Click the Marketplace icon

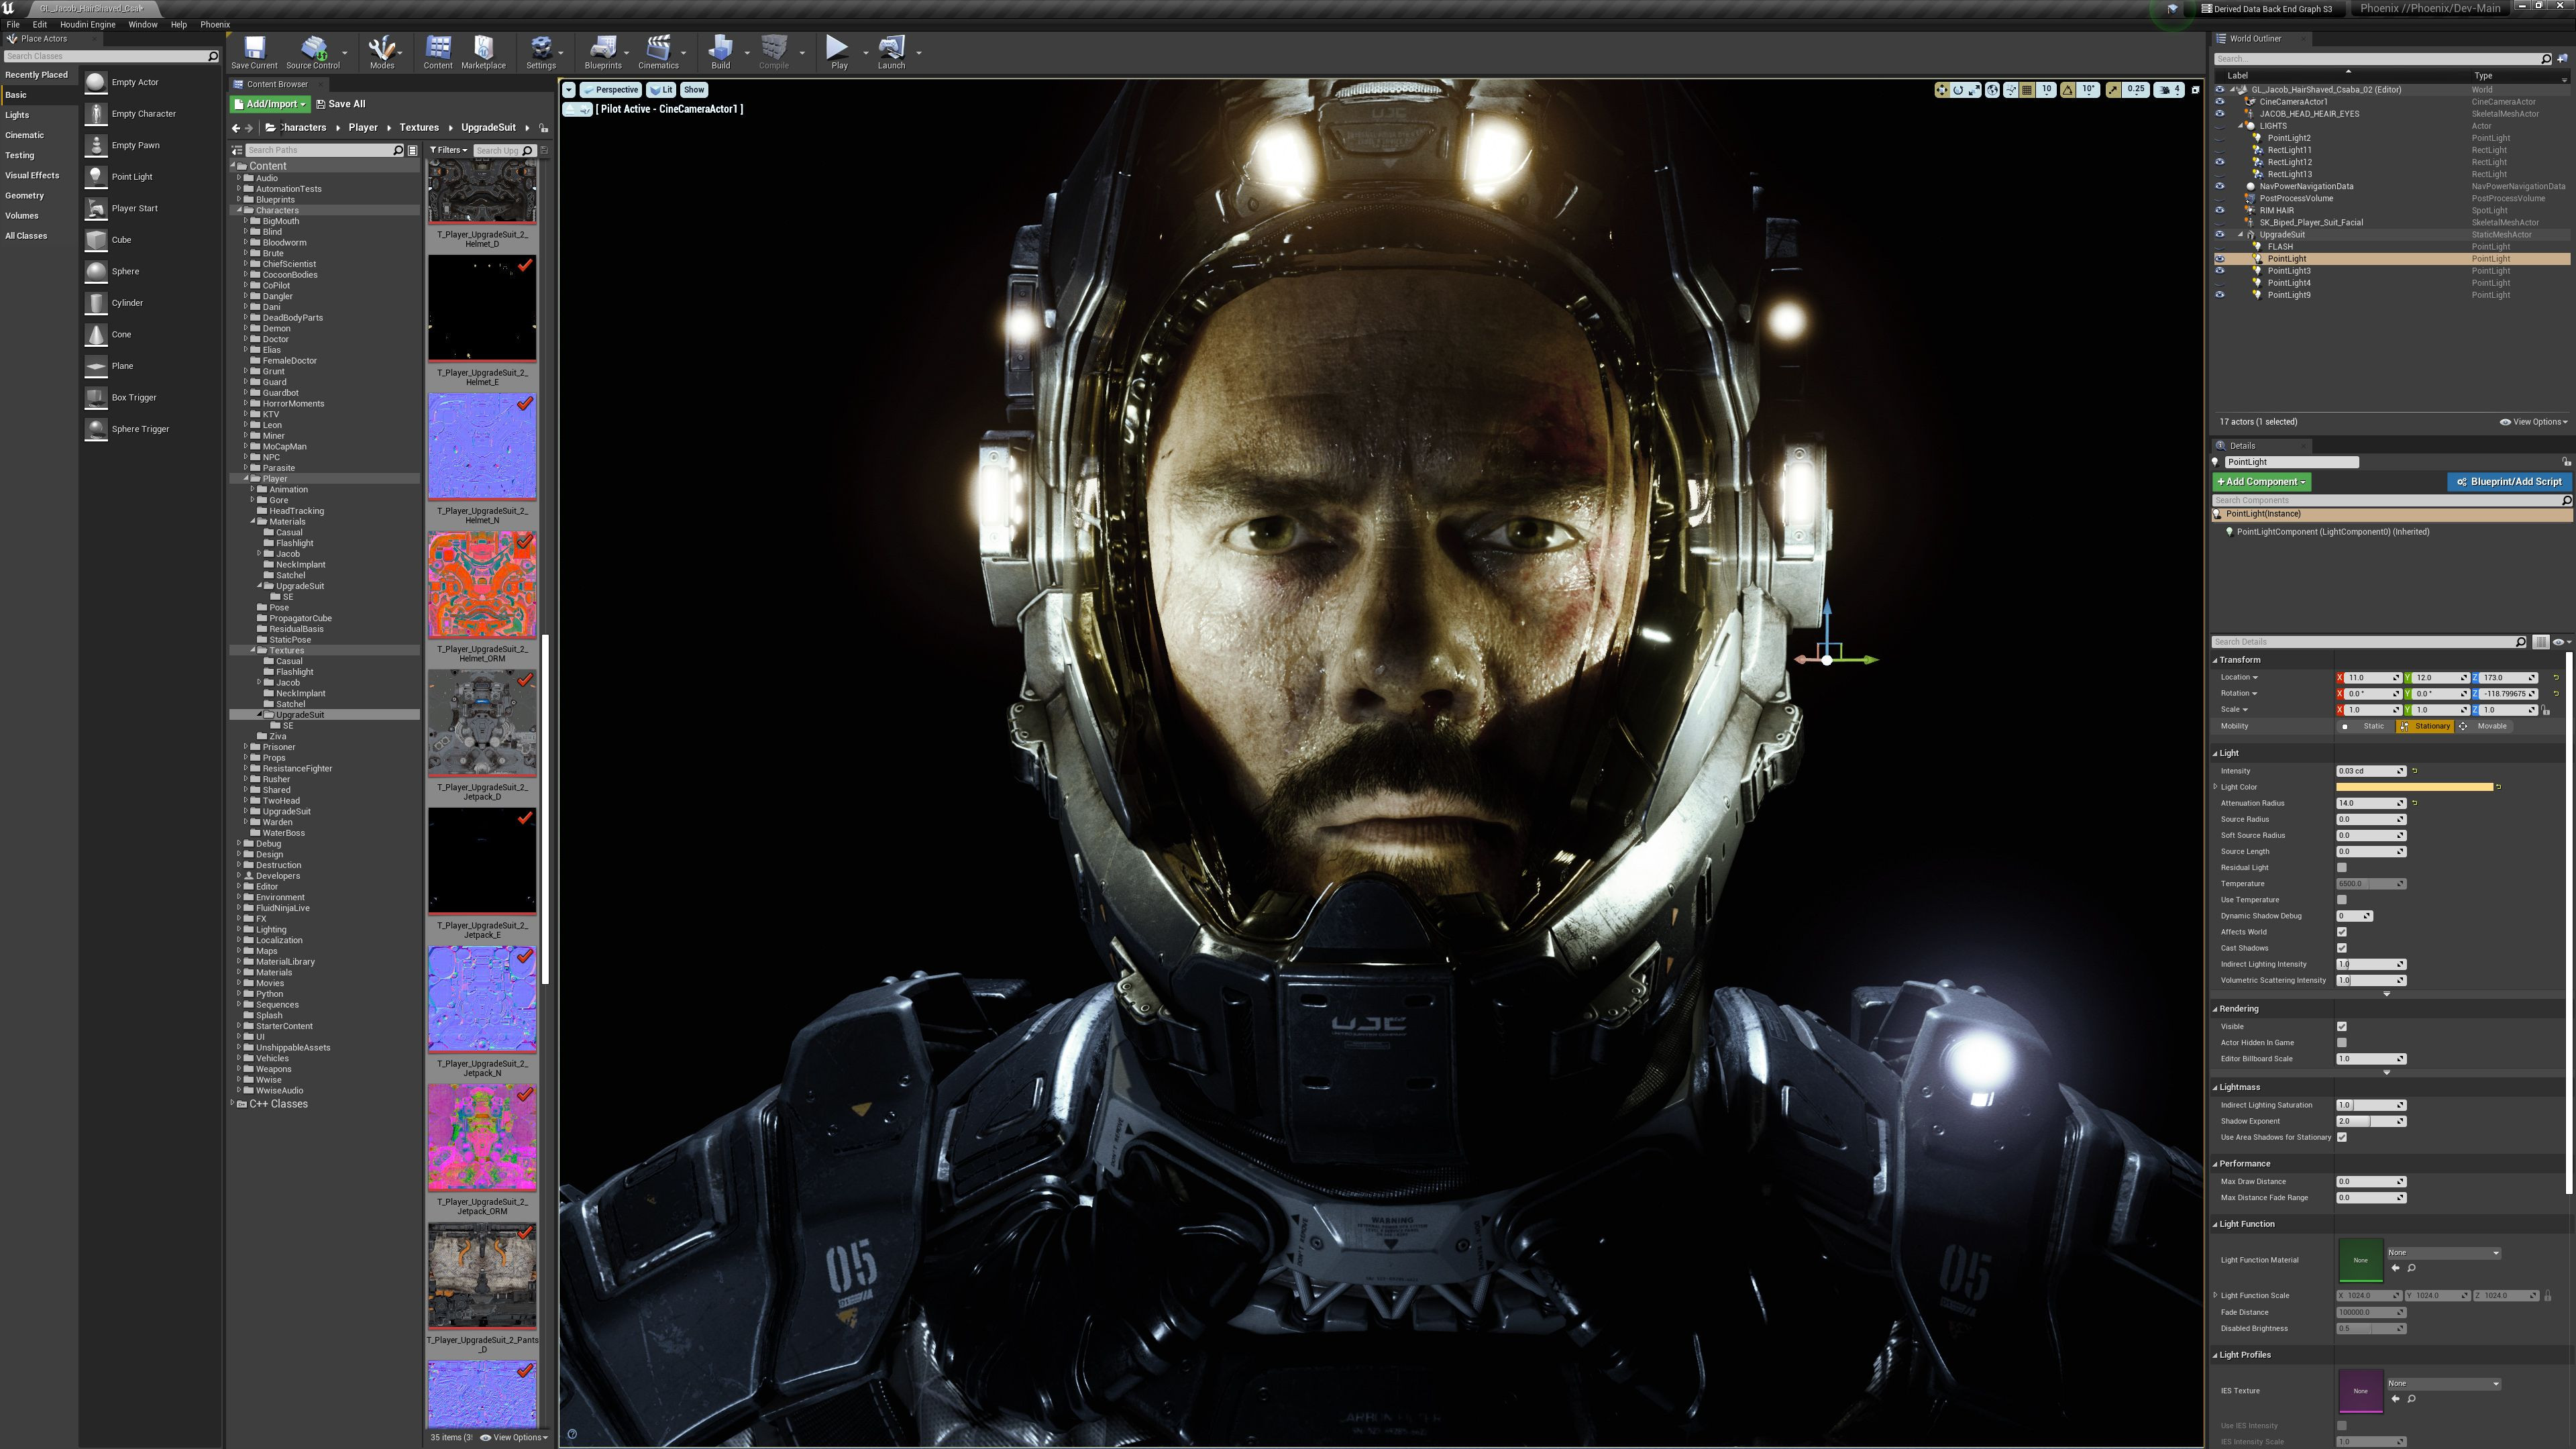484,50
